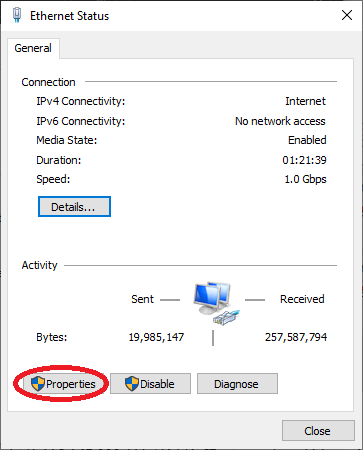
Task: Click the Activity section heading
Action: click(x=39, y=265)
